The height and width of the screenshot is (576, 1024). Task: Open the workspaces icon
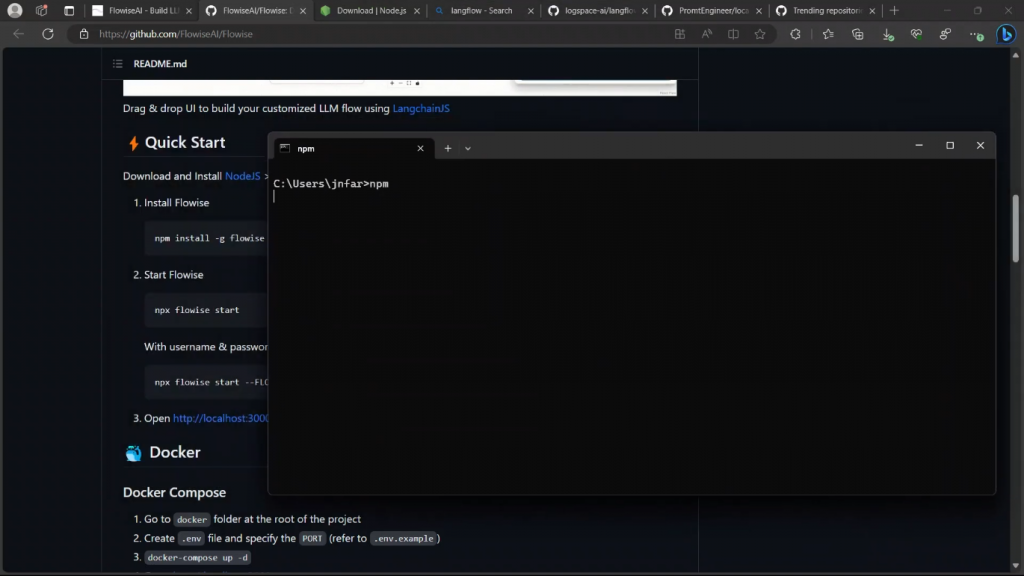tap(41, 10)
